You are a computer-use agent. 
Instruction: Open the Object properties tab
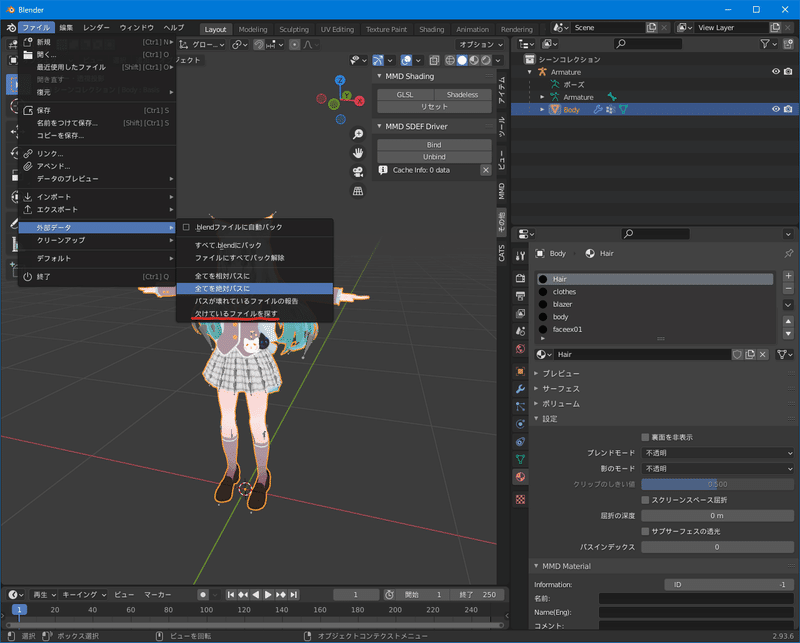point(520,371)
